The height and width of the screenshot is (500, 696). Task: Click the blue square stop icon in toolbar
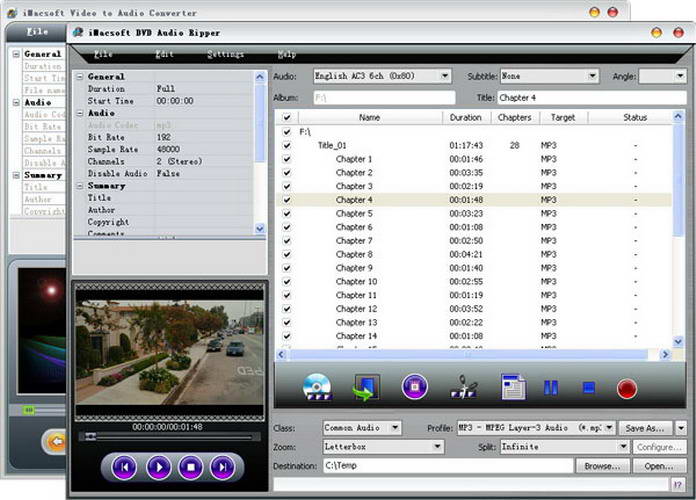coord(589,386)
